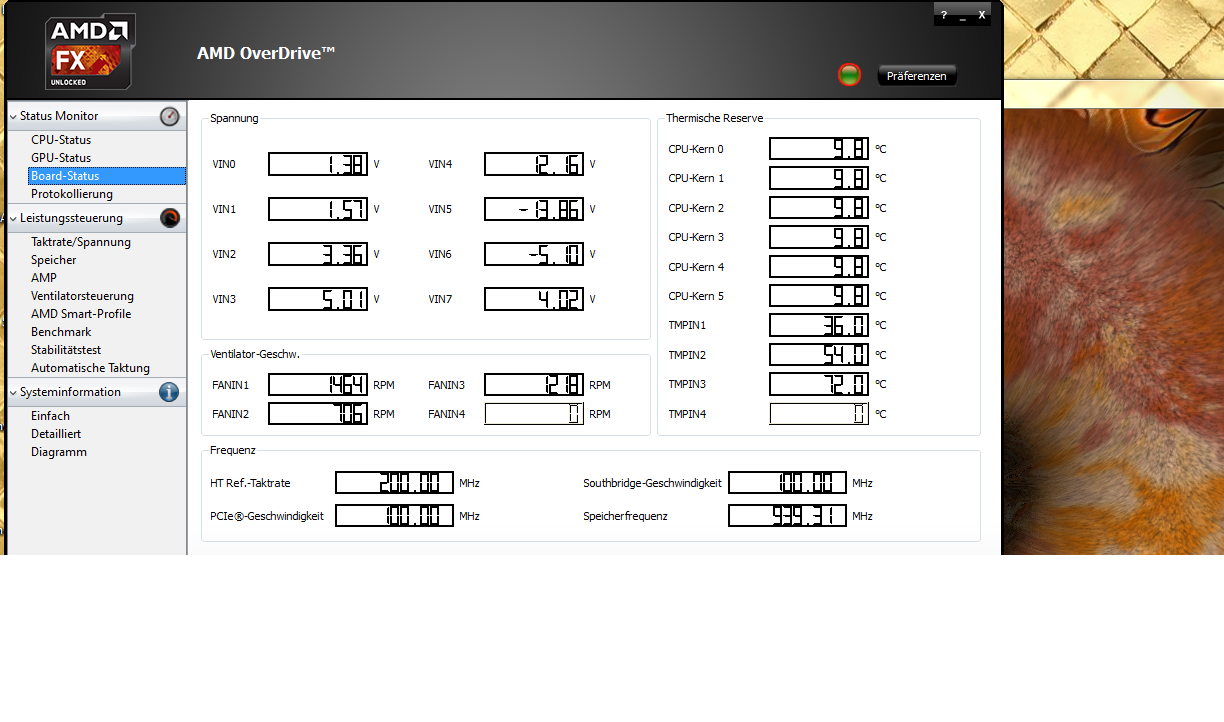
Task: Click the VIN6 voltage readout -5.10
Action: (534, 254)
